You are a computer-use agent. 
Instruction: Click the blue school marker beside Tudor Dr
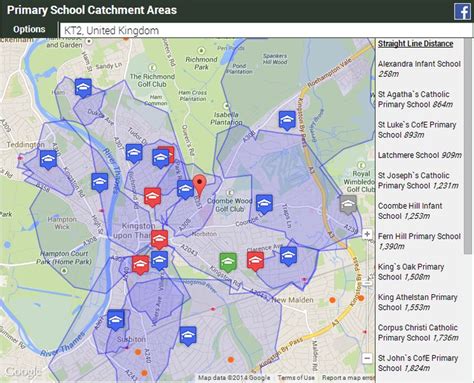[134, 153]
